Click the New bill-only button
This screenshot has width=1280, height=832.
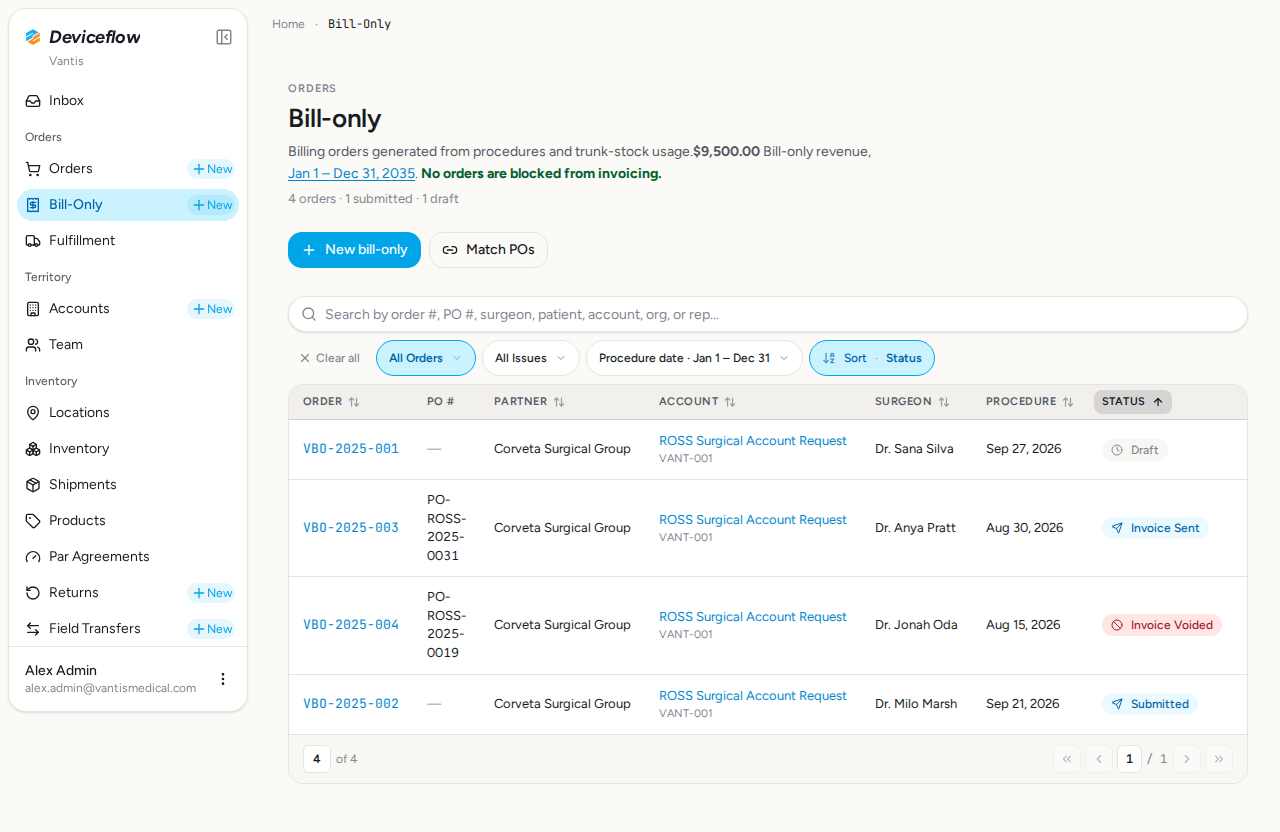click(354, 250)
